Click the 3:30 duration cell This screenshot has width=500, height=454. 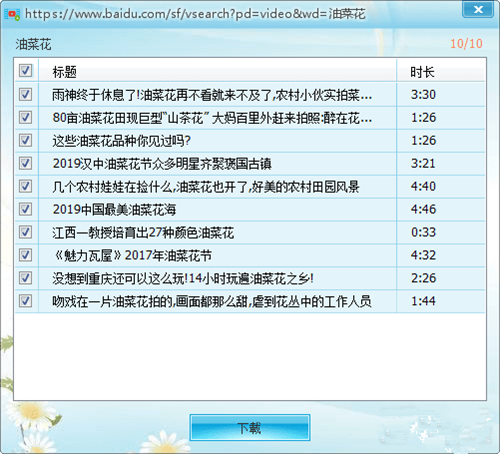click(x=423, y=95)
